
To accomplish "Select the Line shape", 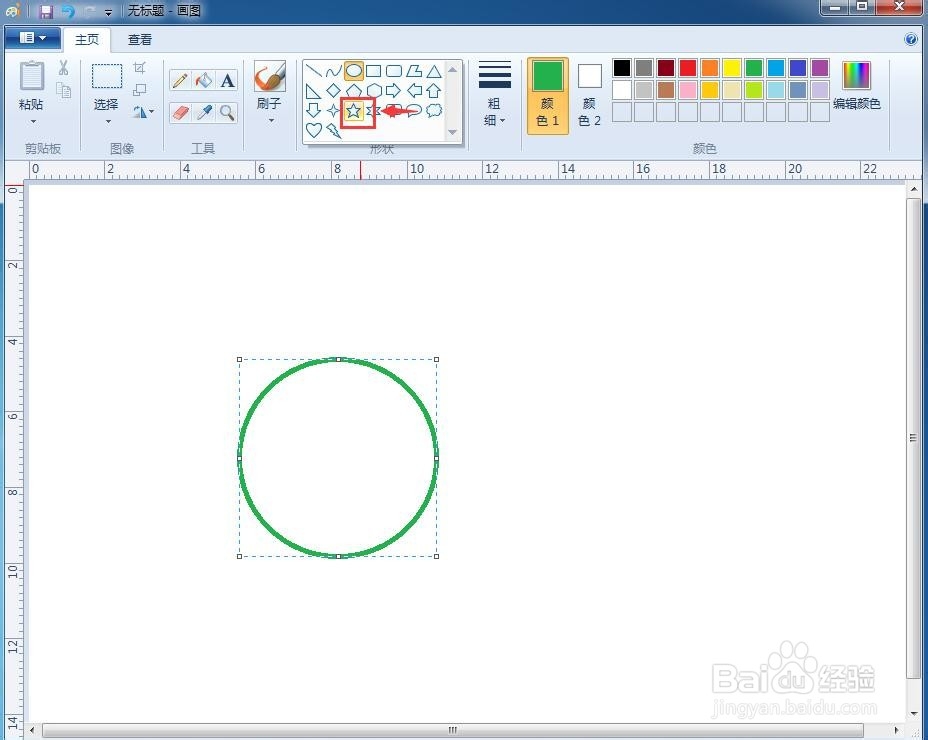I will pos(314,72).
